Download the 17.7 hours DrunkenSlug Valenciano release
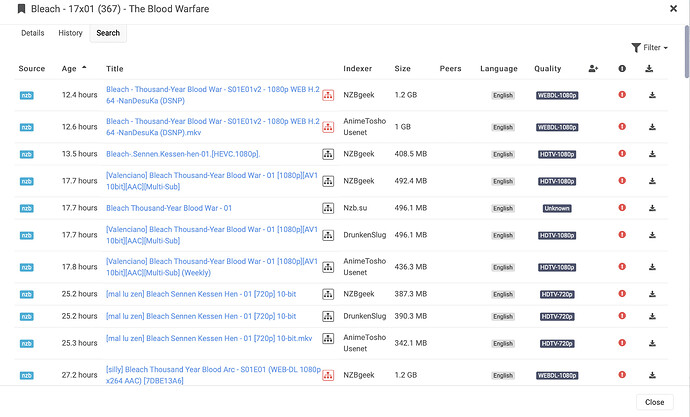The image size is (690, 417). 652,235
